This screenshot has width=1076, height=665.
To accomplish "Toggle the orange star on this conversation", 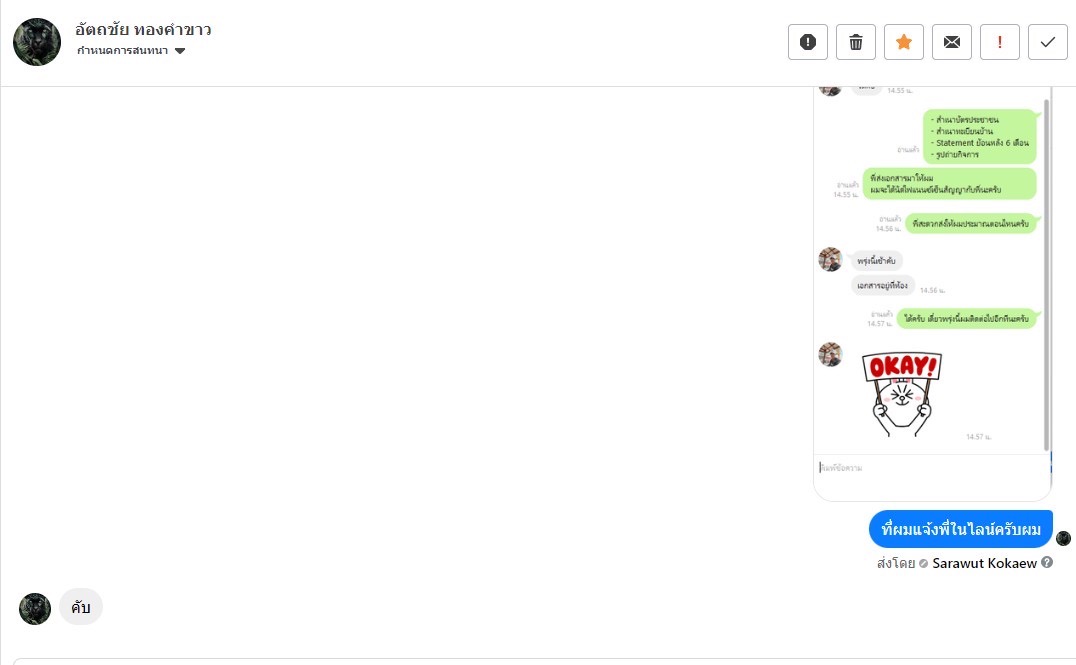I will tap(904, 42).
